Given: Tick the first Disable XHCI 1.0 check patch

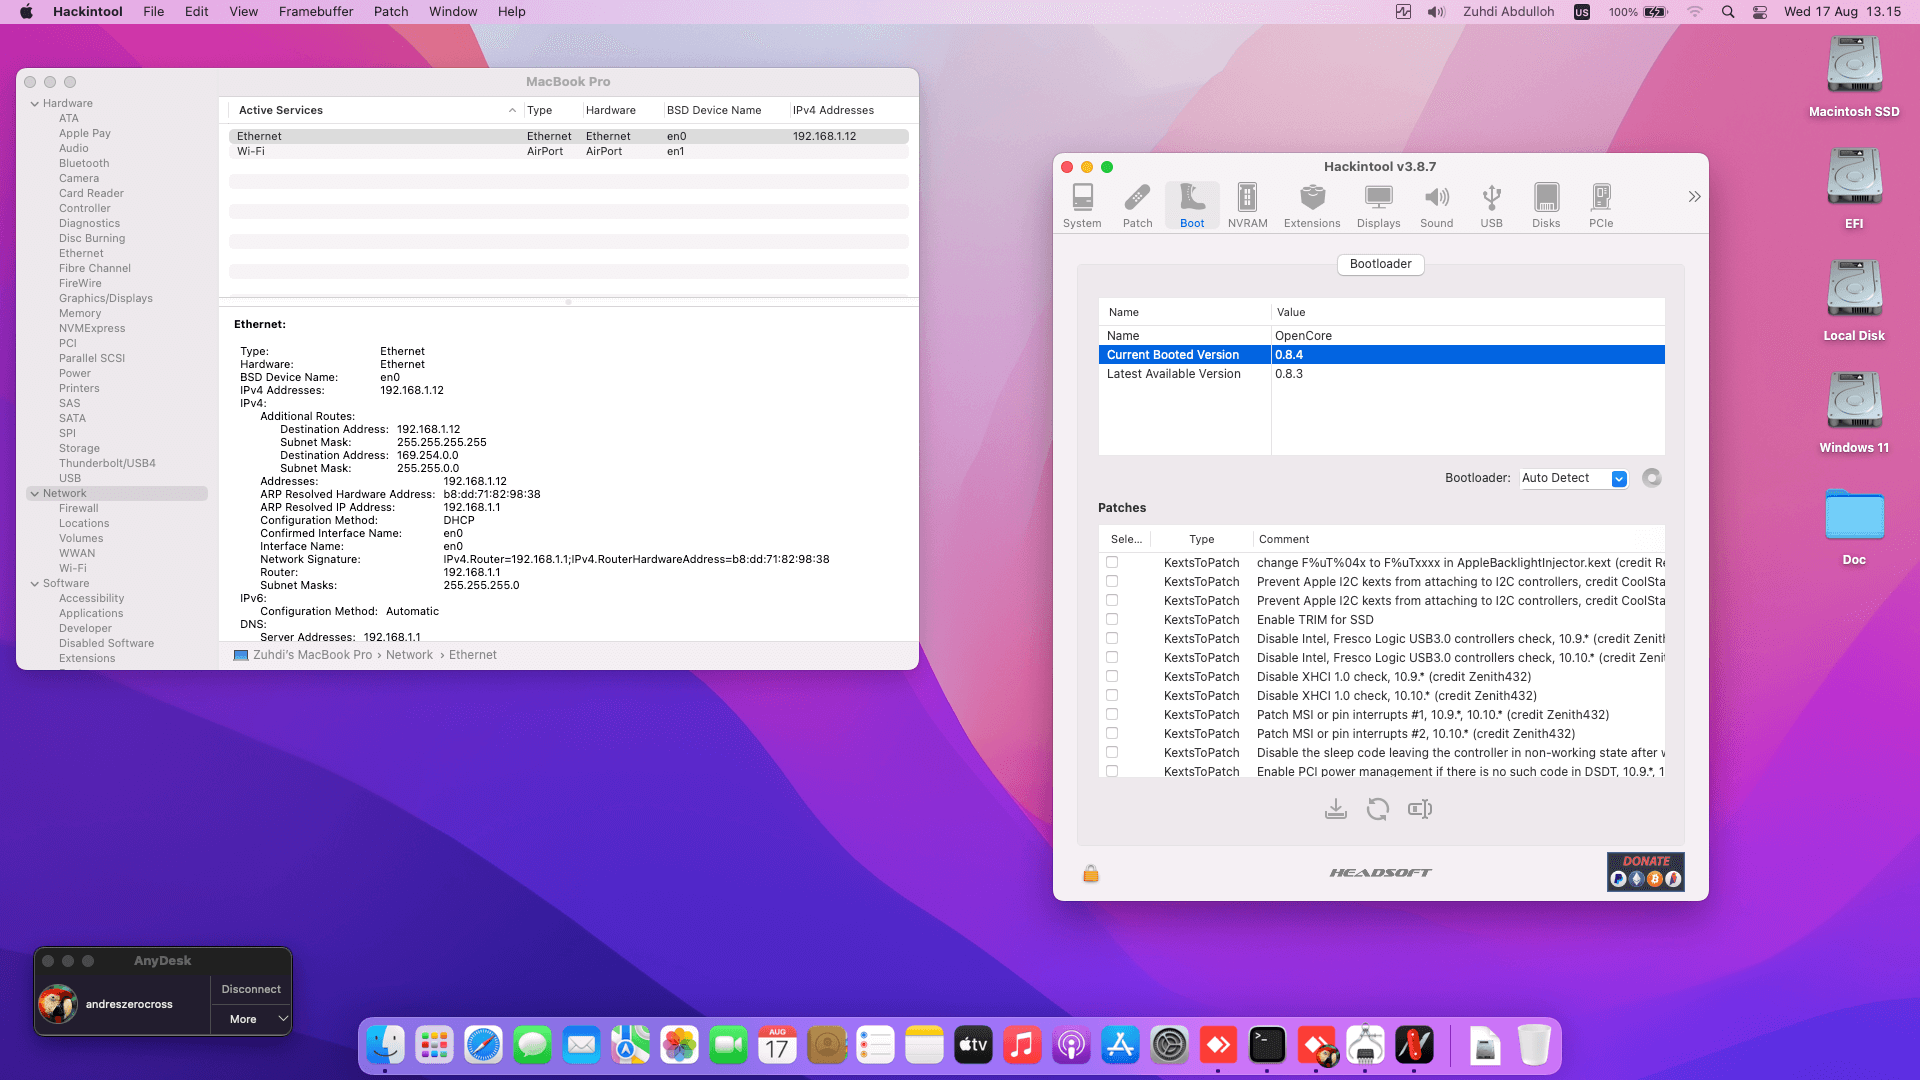Looking at the screenshot, I should click(x=1112, y=676).
